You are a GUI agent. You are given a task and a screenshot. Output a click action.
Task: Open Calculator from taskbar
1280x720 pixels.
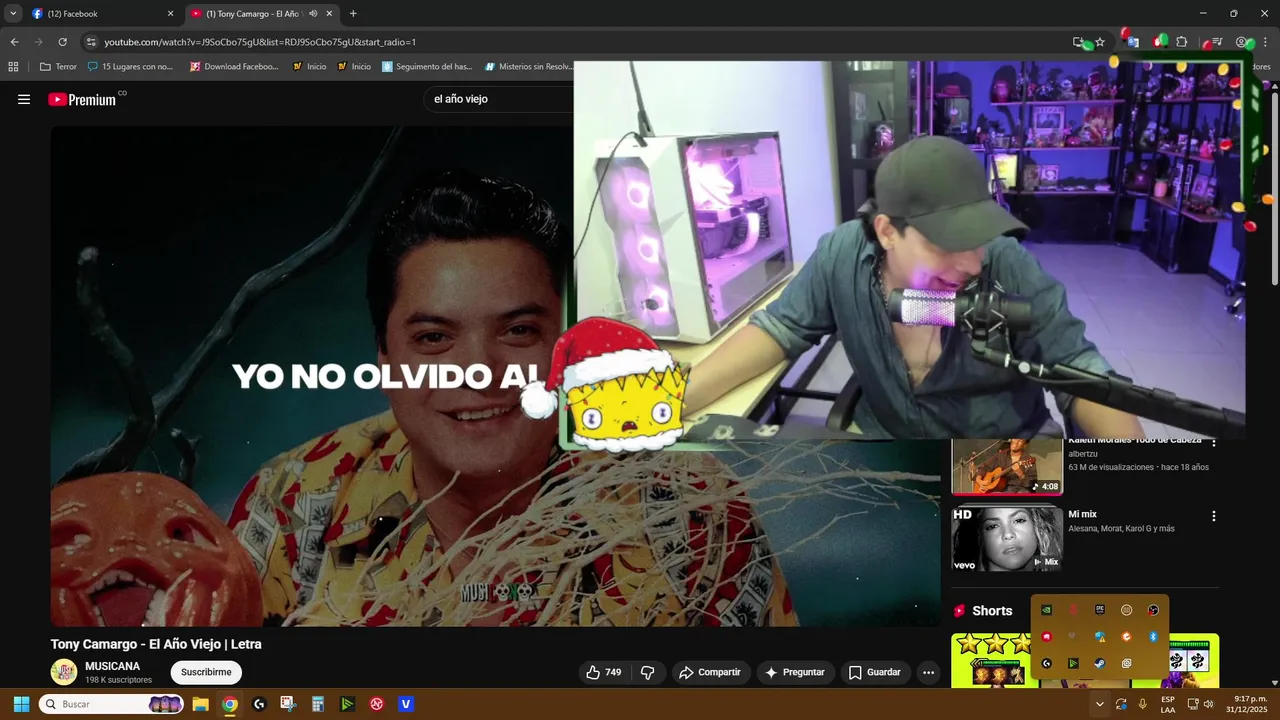pyautogui.click(x=317, y=704)
